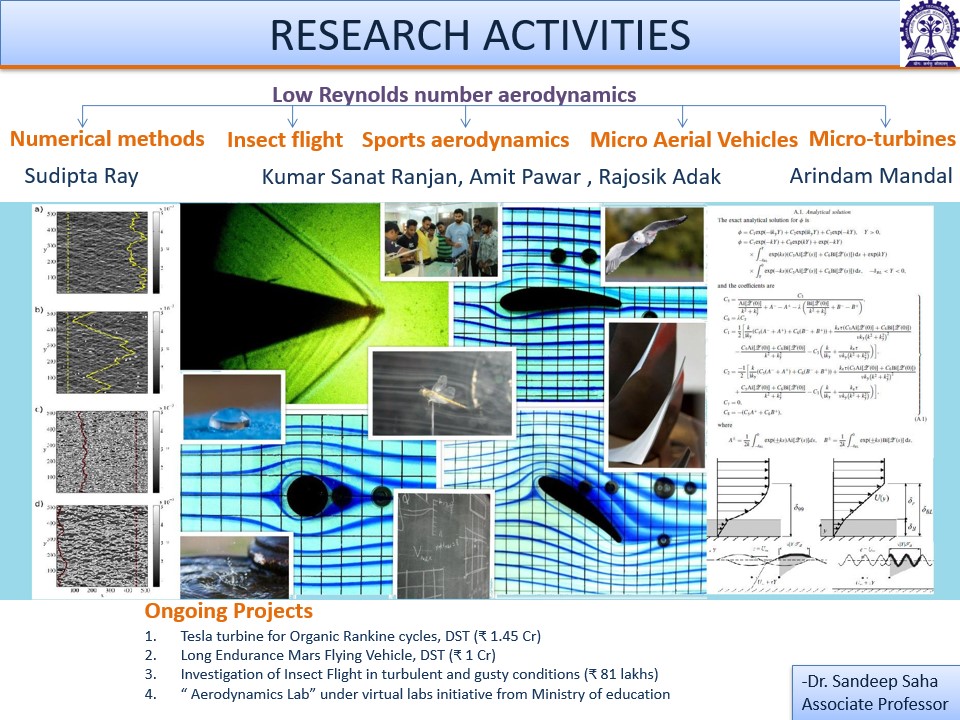Click the name Amit Pawar
960x720 pixels.
[x=525, y=176]
